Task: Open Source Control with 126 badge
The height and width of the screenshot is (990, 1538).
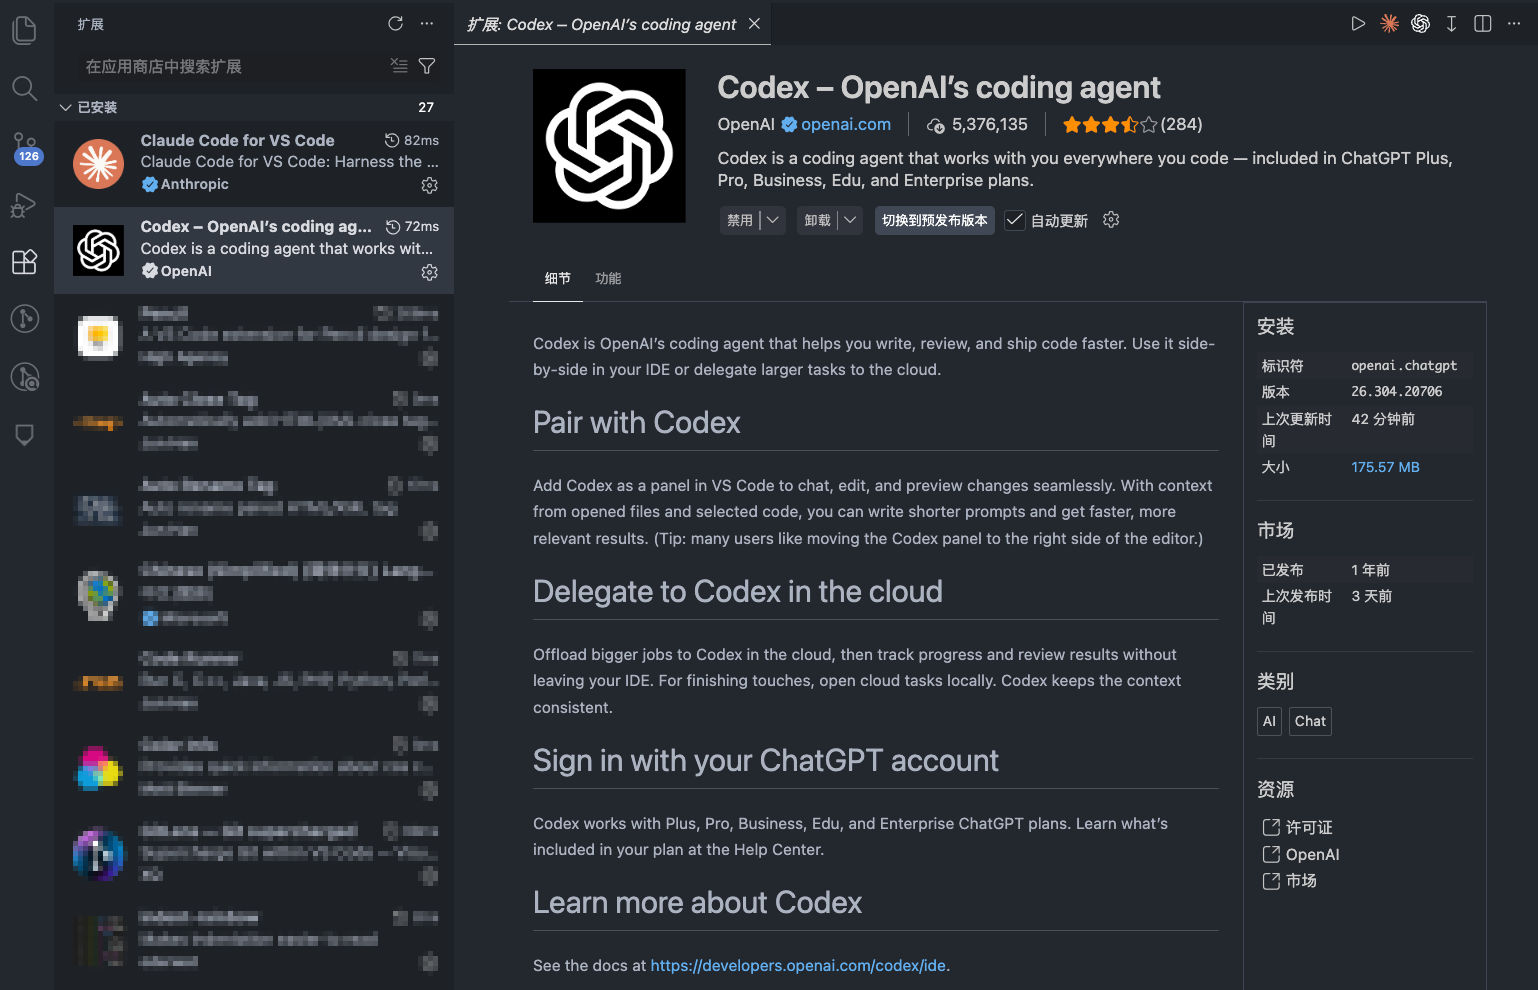Action: point(25,147)
